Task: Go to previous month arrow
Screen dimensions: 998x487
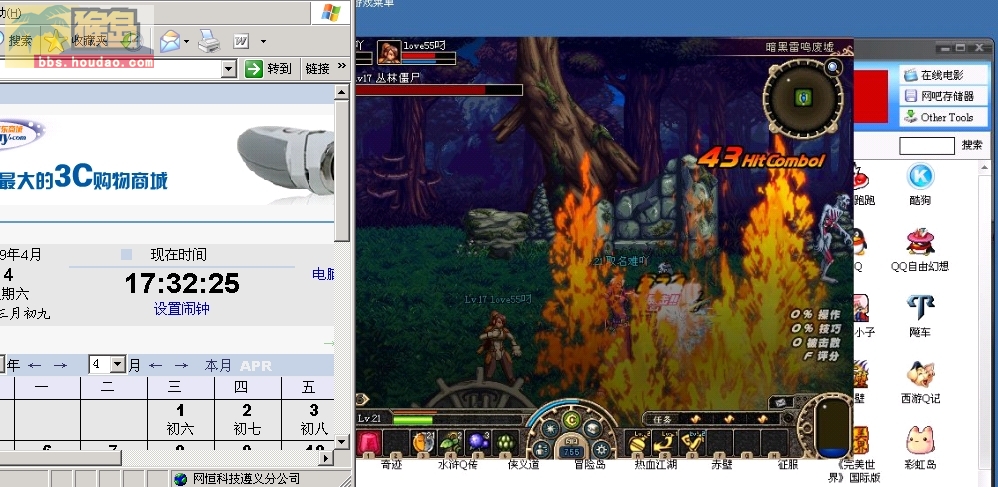Action: pyautogui.click(x=155, y=365)
